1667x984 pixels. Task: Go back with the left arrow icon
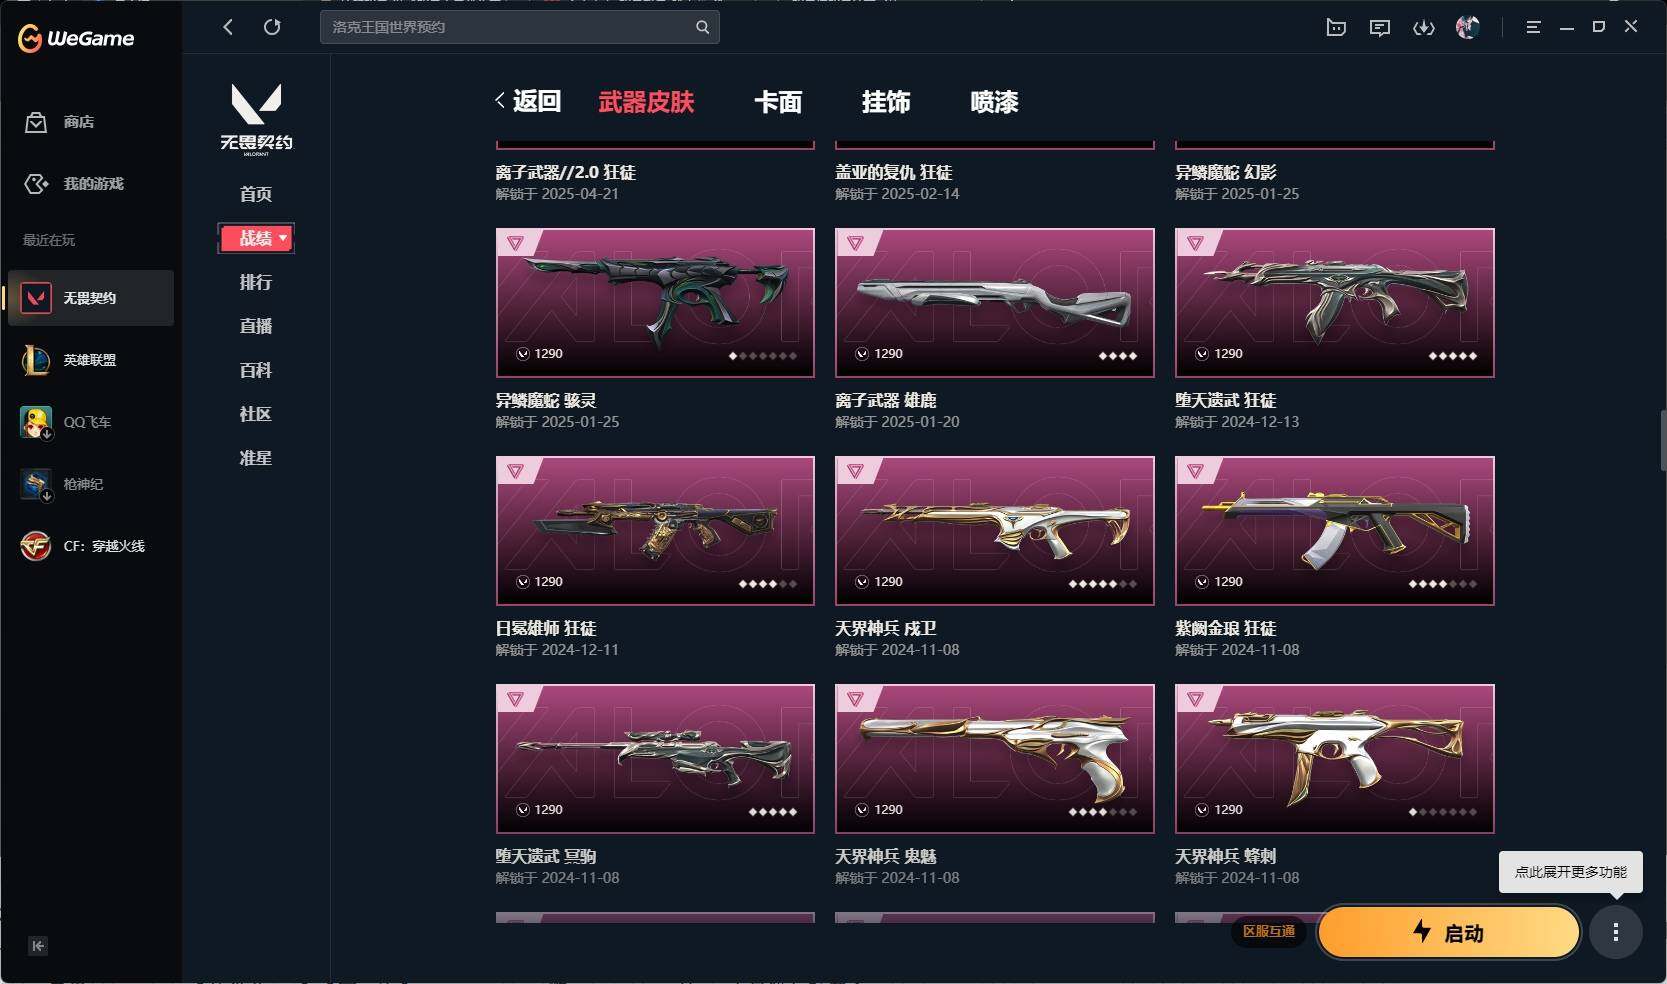coord(228,27)
